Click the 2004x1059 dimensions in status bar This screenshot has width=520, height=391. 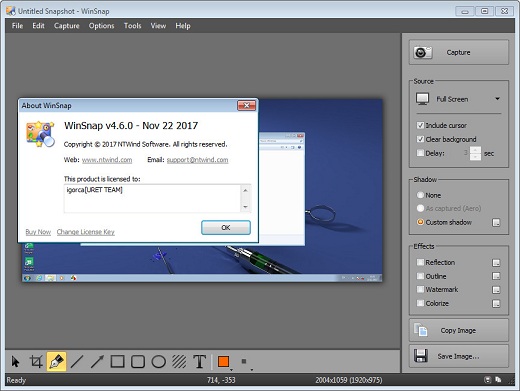(x=349, y=380)
